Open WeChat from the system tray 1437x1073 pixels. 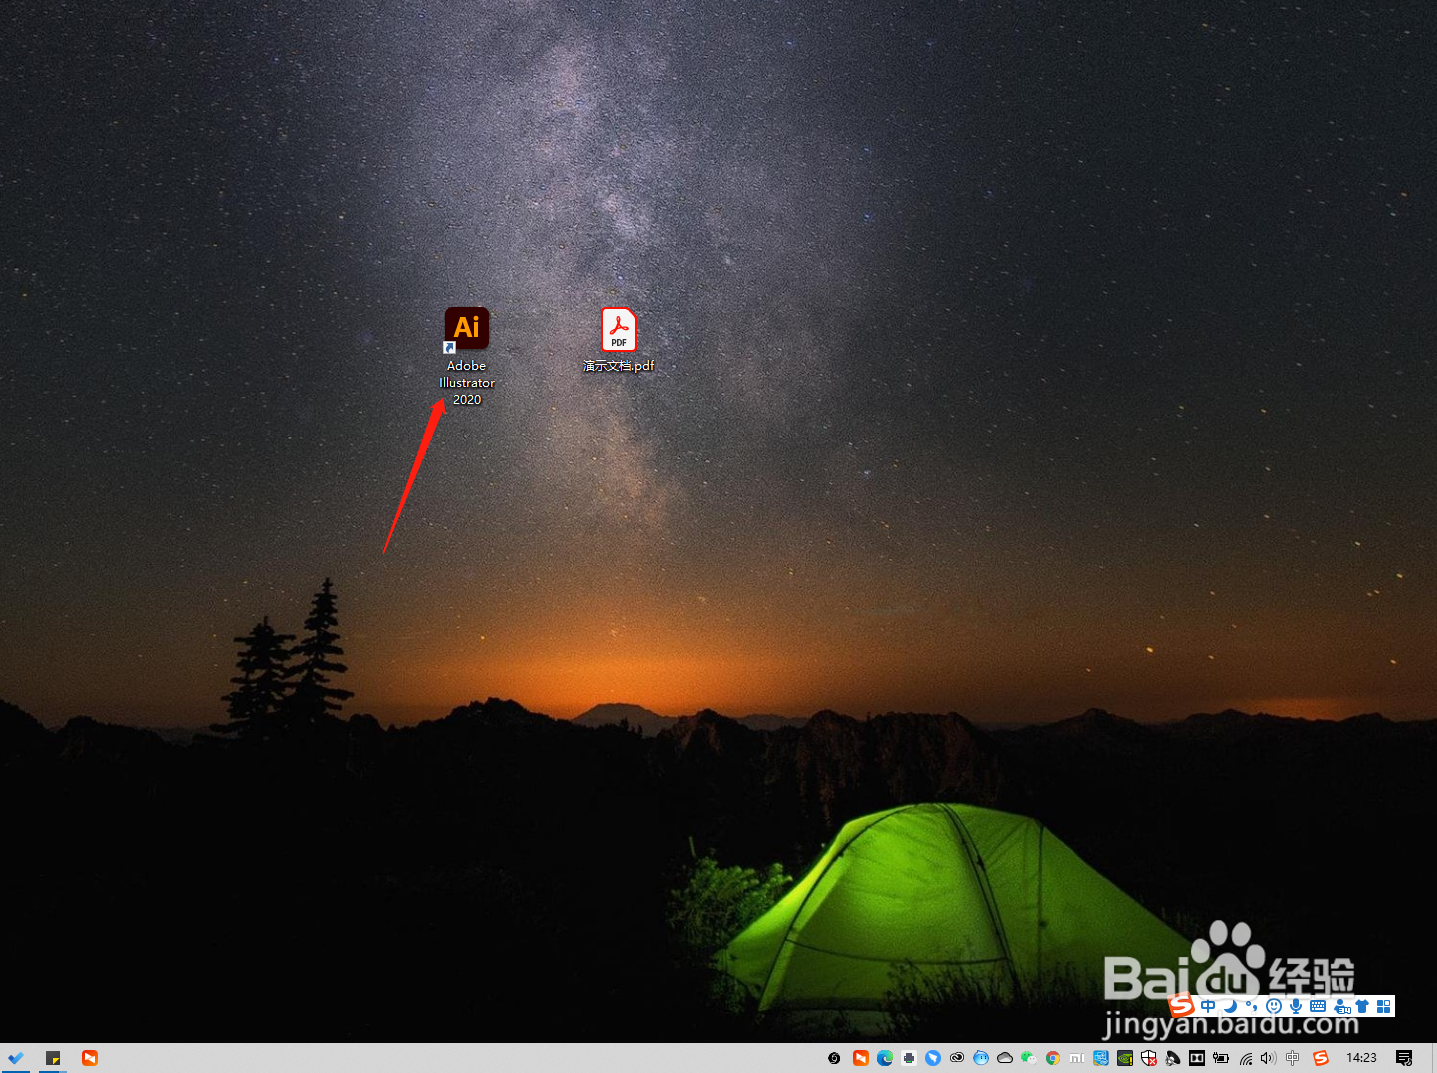coord(1029,1058)
